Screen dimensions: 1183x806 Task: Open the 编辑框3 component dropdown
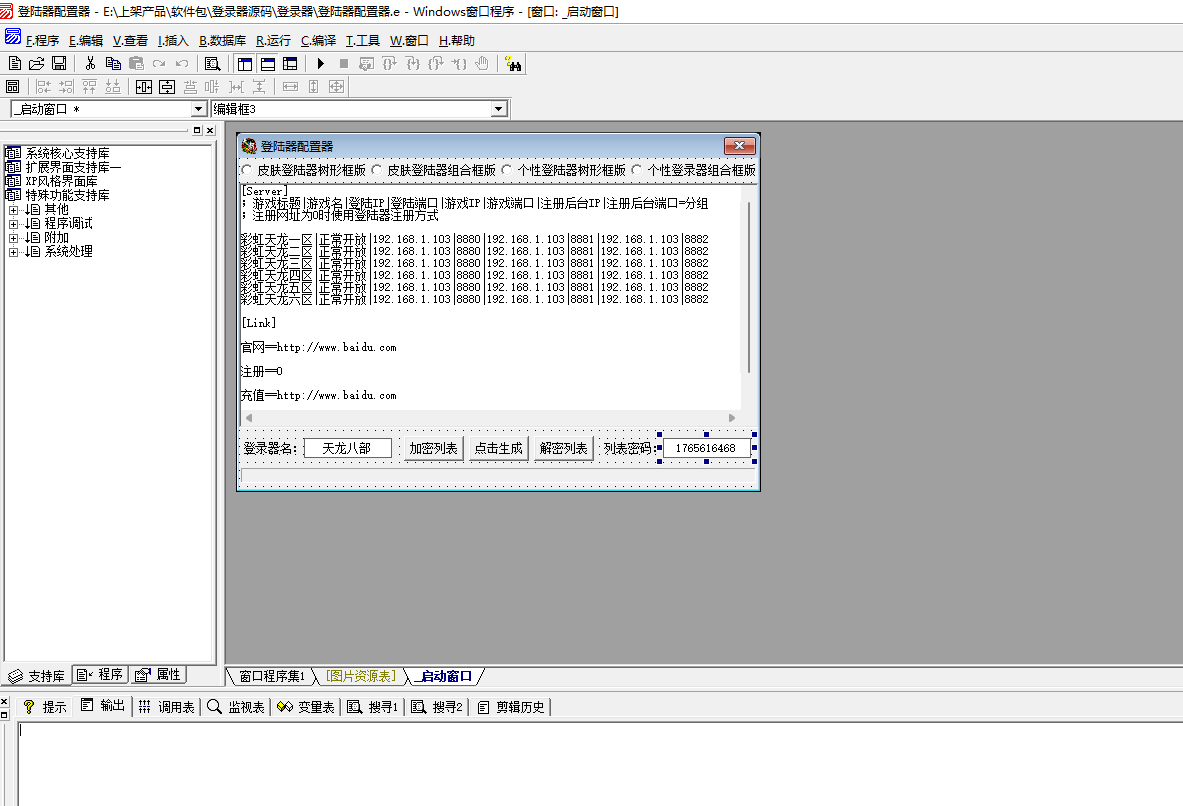click(499, 109)
